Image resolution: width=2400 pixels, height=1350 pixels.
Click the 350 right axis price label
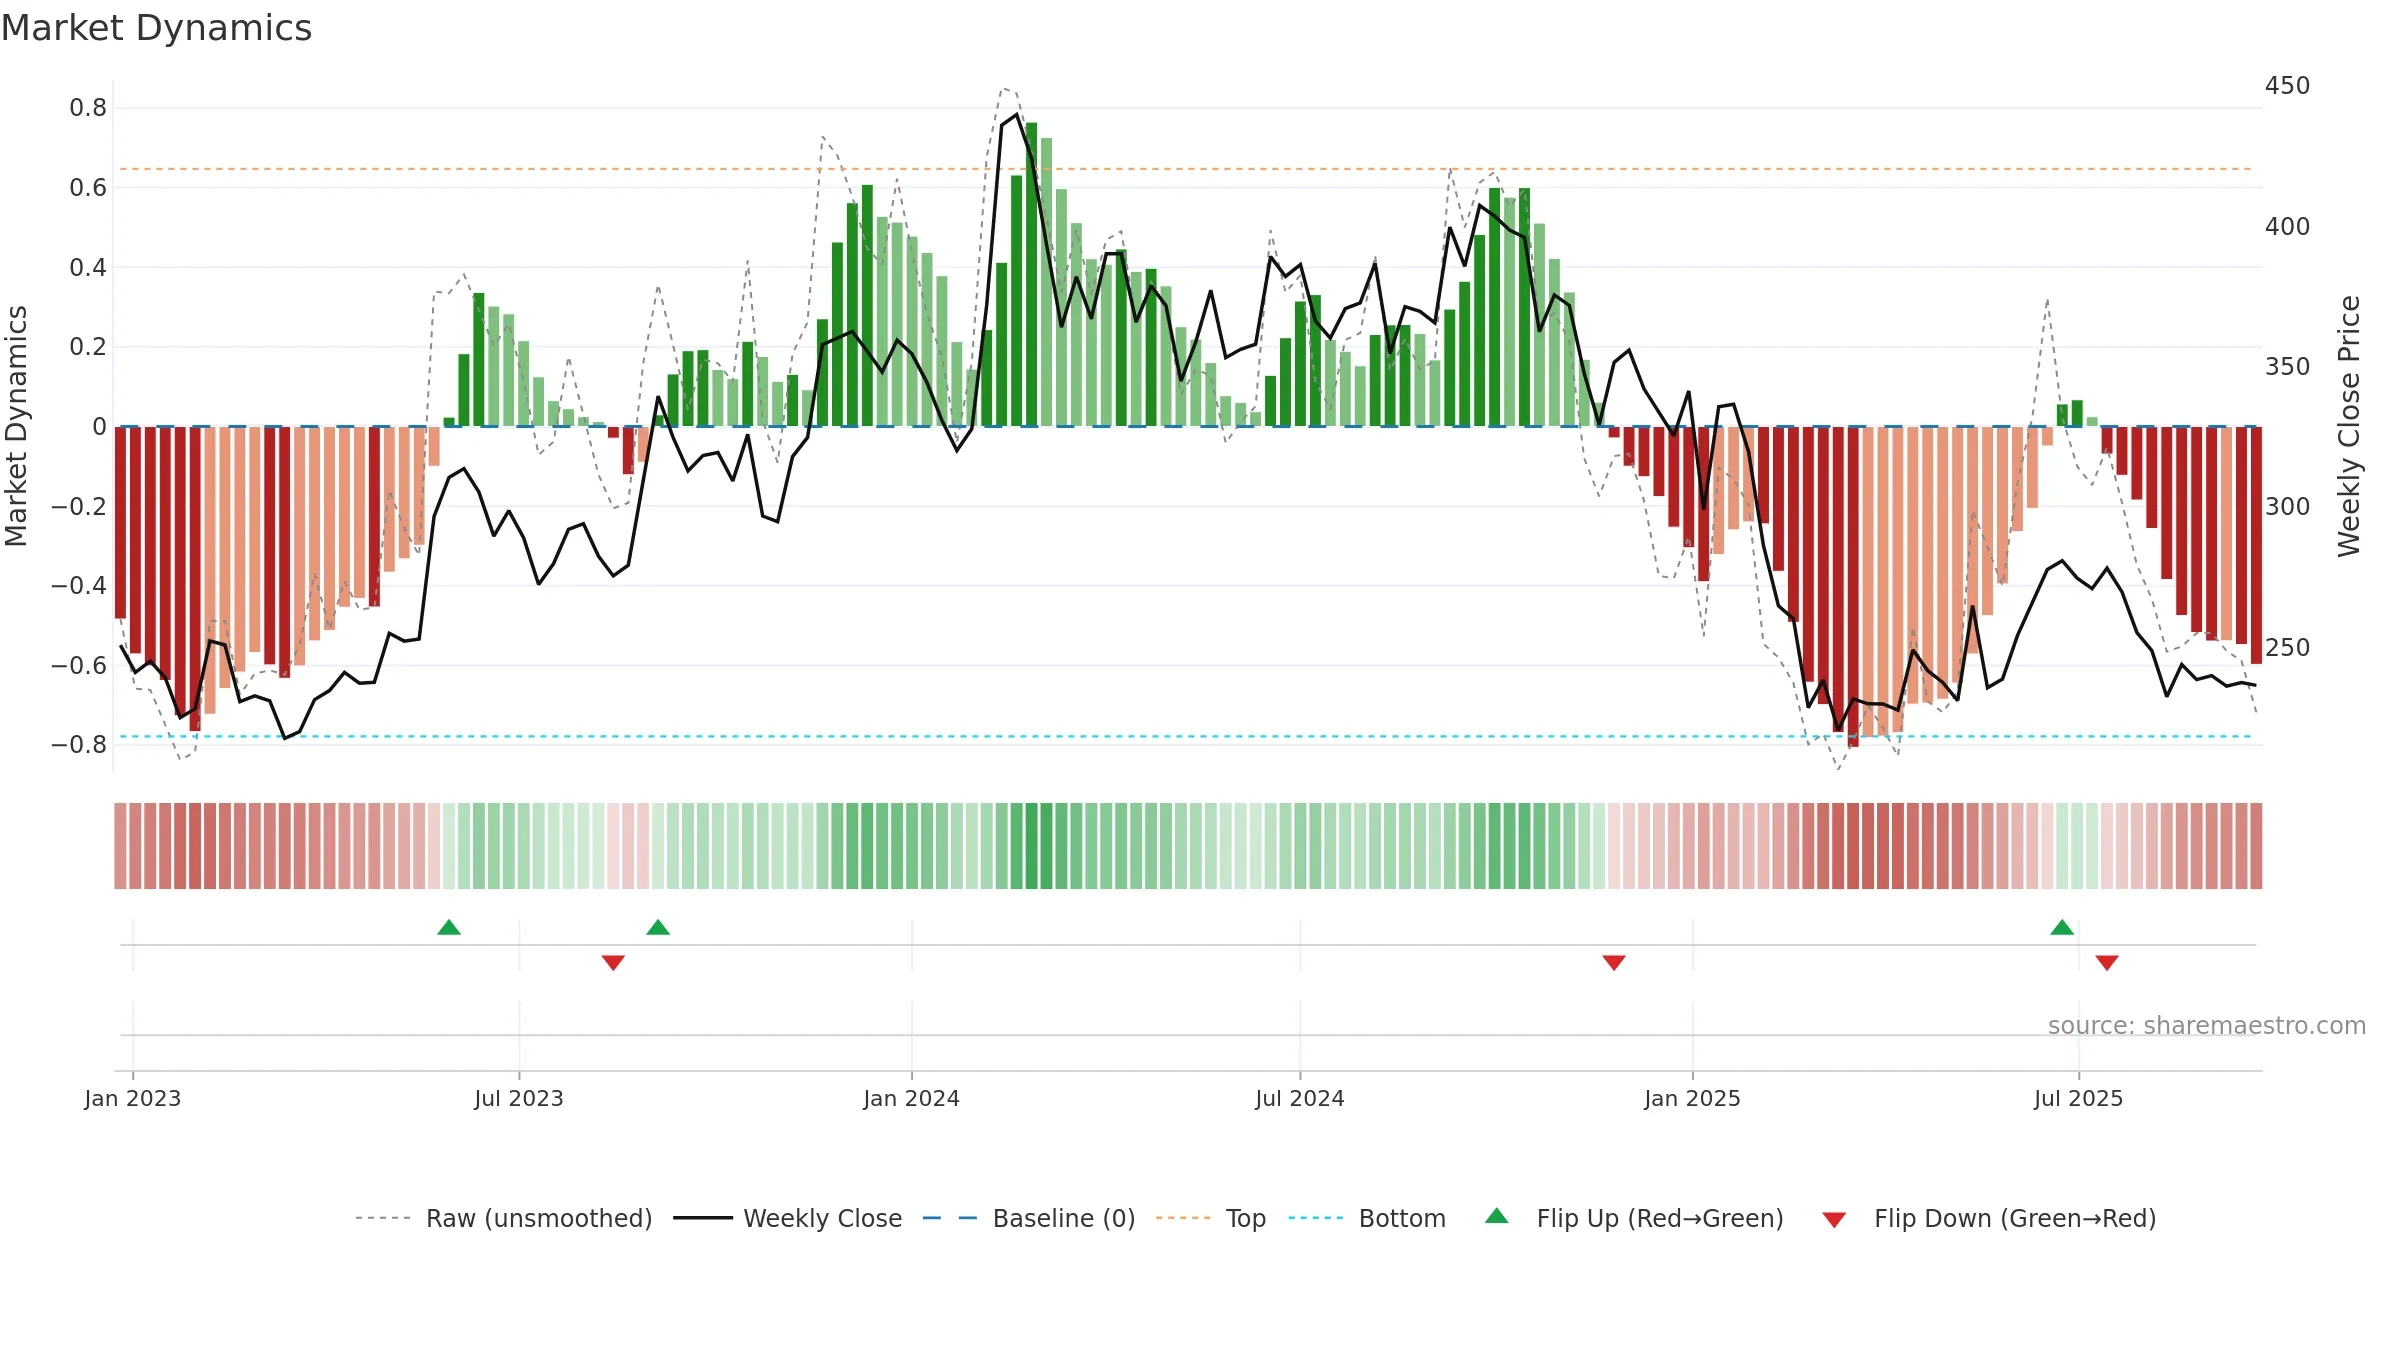pos(2287,366)
